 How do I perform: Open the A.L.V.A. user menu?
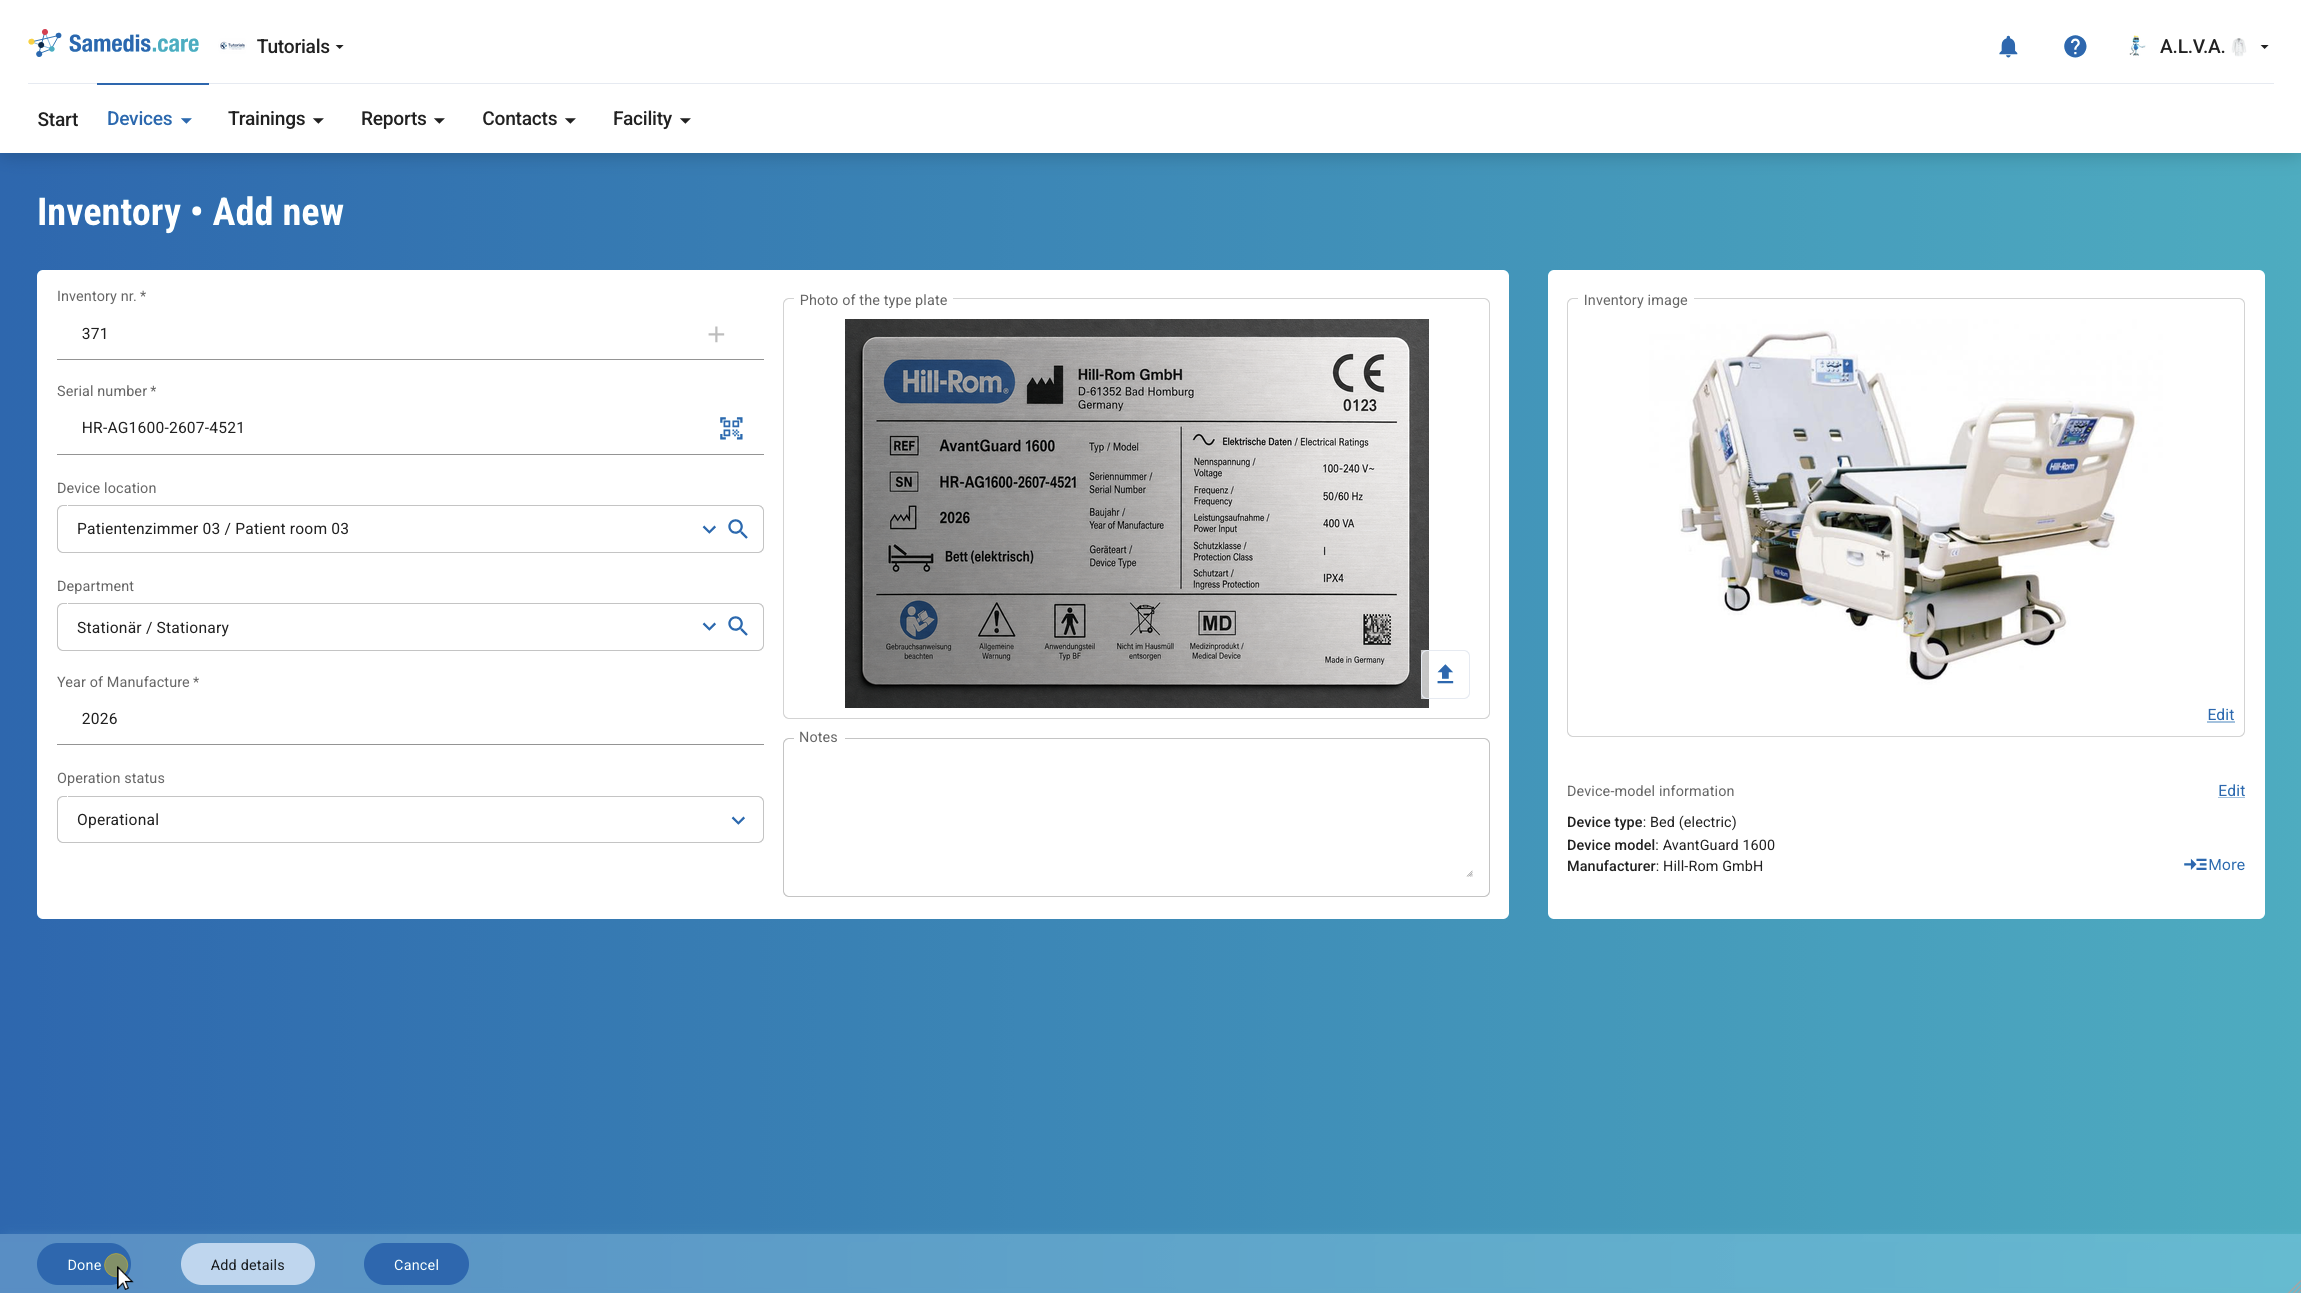[x=2199, y=47]
